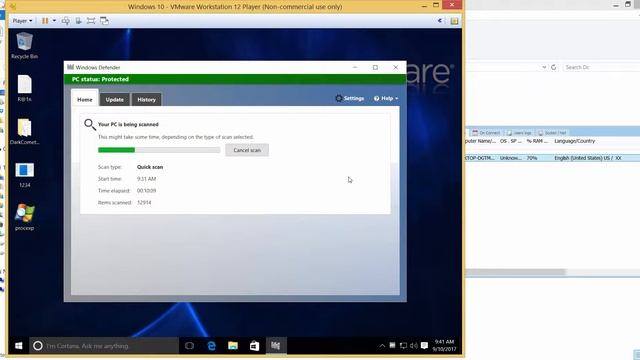
Task: Click the 'PC status: Protected' banner
Action: point(235,79)
